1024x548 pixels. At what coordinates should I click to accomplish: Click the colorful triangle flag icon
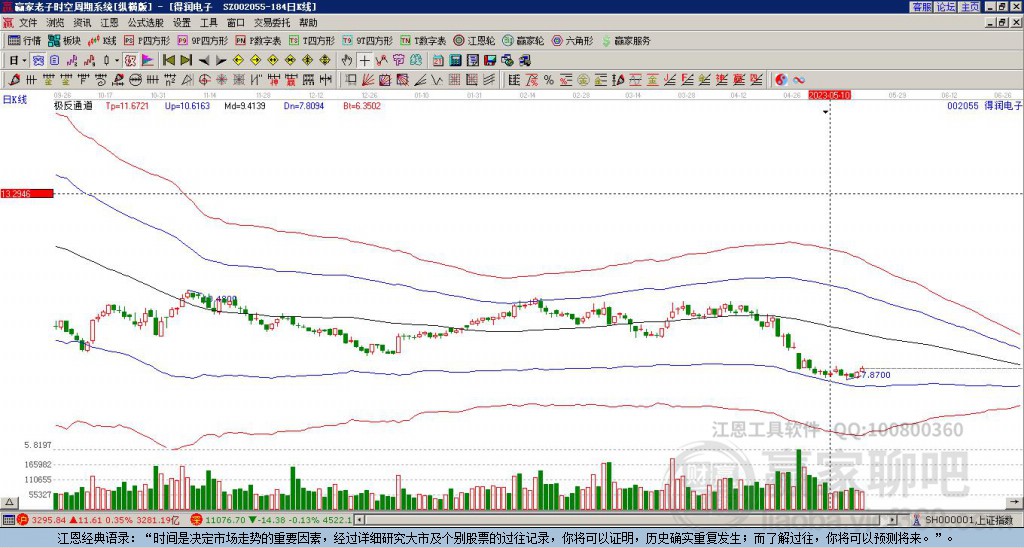click(x=148, y=60)
